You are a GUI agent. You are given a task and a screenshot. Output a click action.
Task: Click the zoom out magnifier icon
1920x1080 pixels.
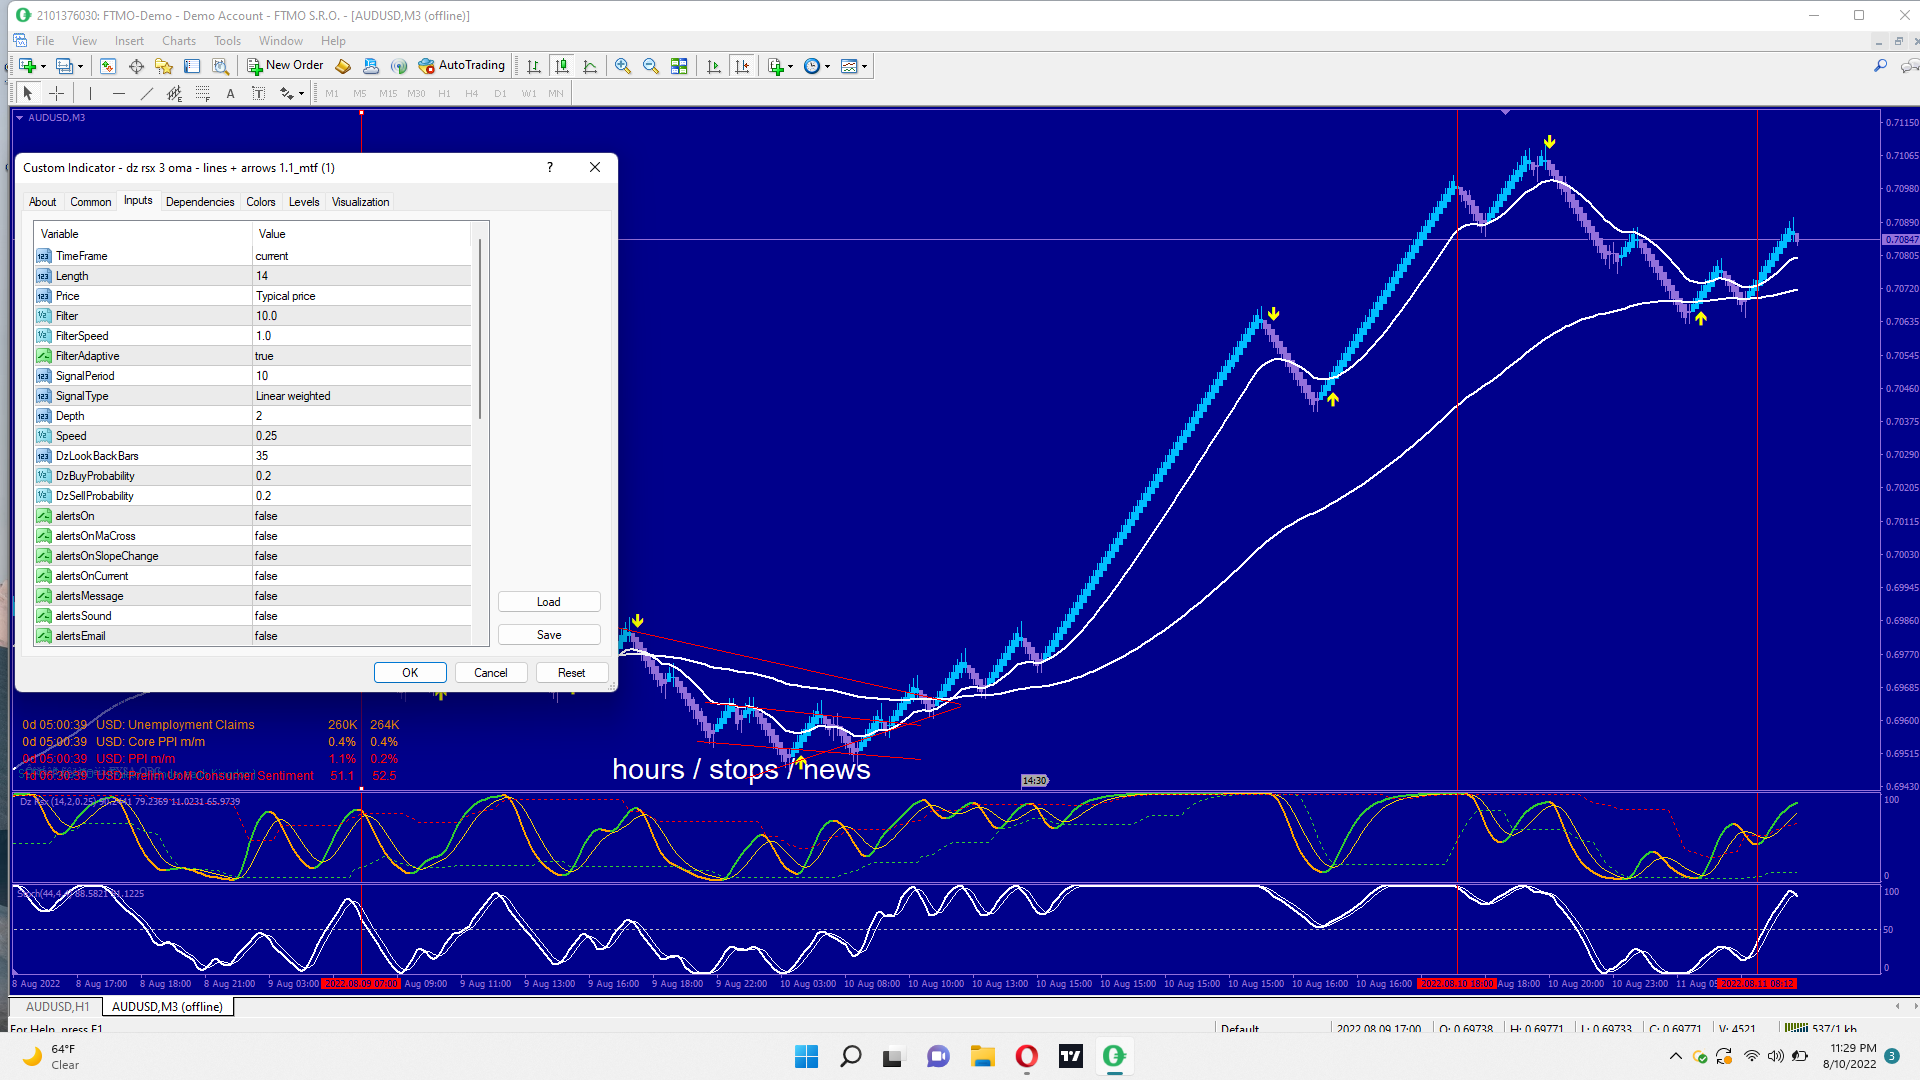pyautogui.click(x=651, y=66)
